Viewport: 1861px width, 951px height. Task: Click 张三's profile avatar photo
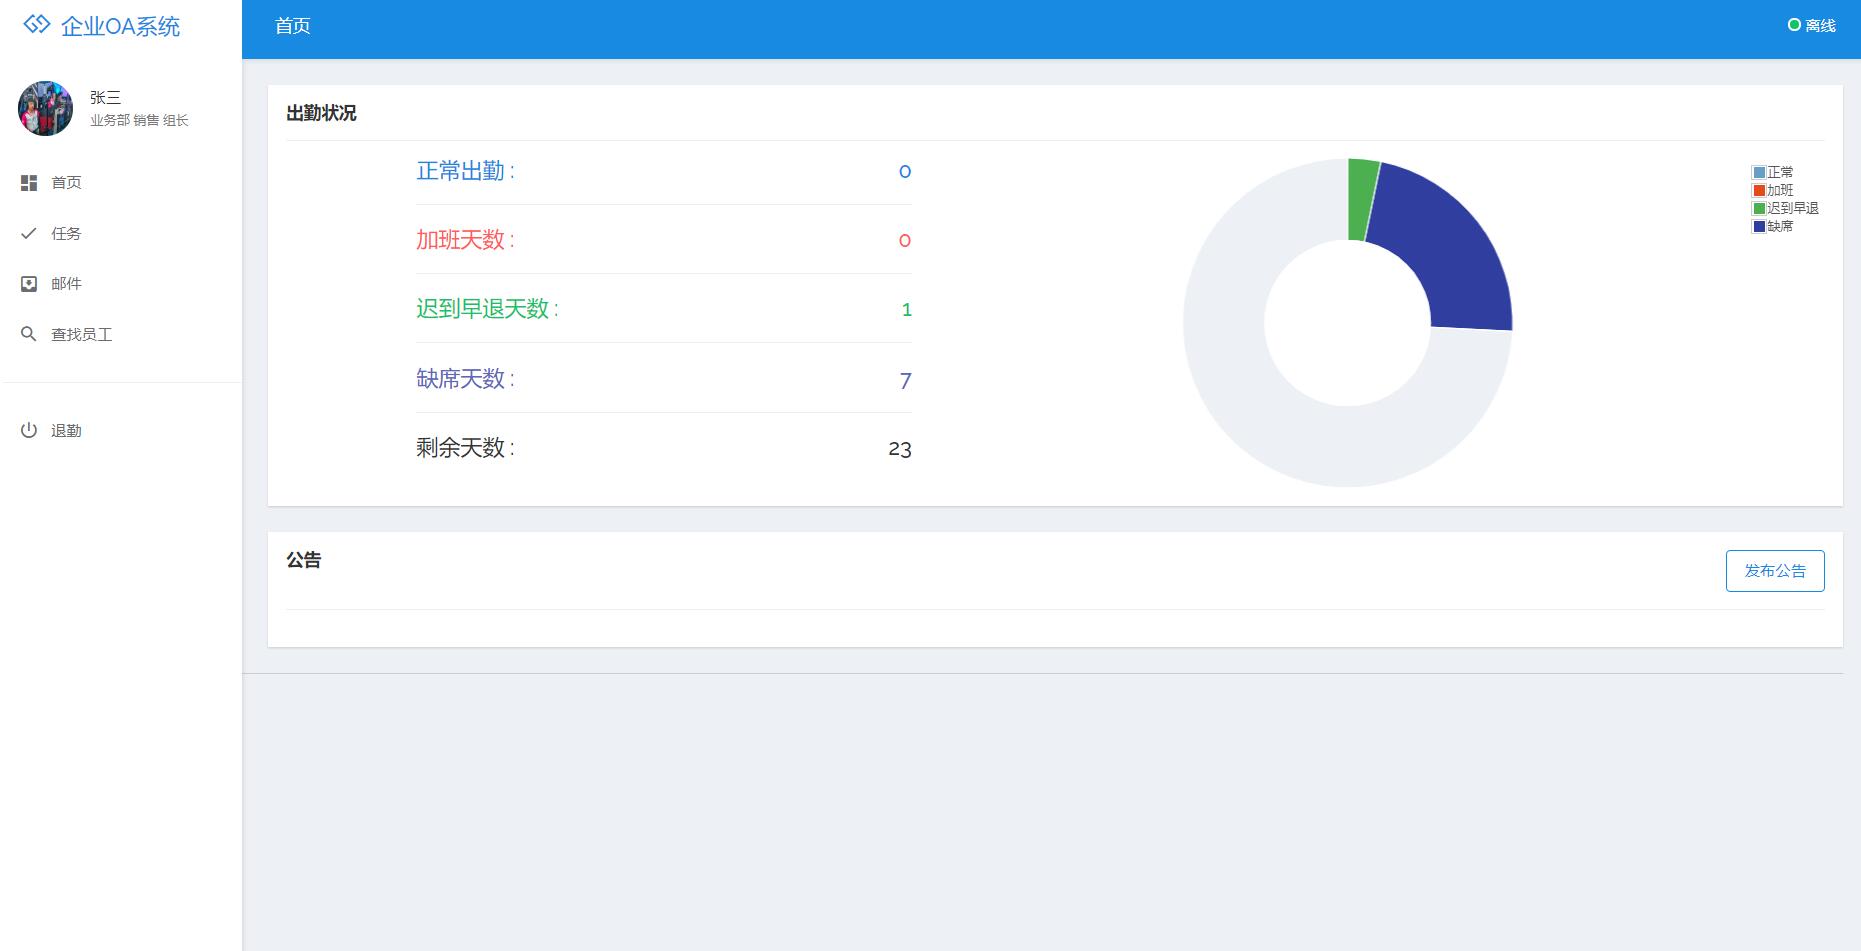pyautogui.click(x=44, y=107)
